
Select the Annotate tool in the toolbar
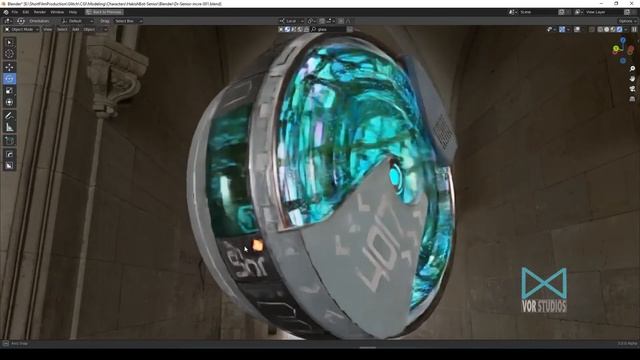point(9,116)
